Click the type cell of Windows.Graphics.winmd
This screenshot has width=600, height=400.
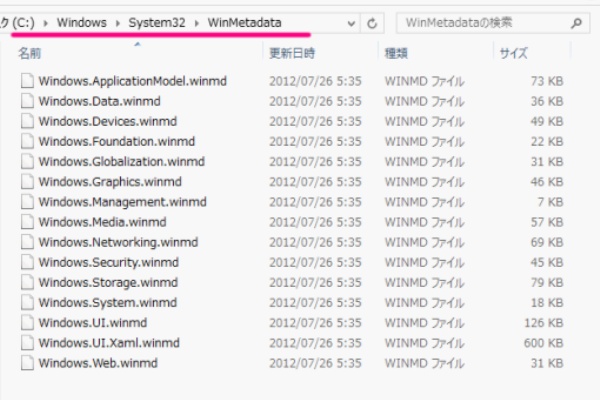click(424, 182)
